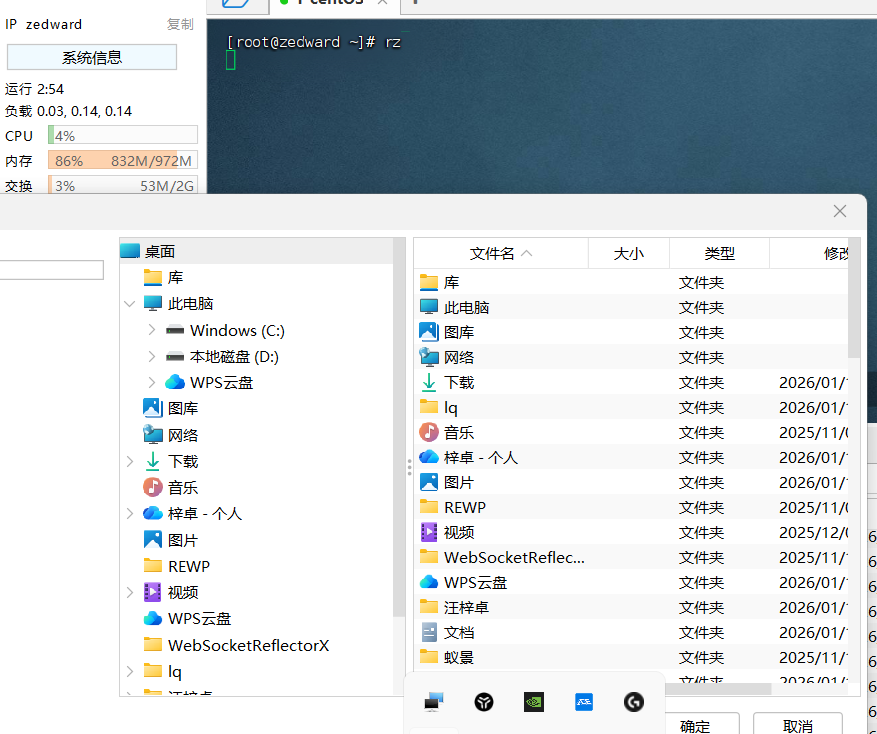The height and width of the screenshot is (734, 877).
Task: Select the 下载 download icon in file list
Action: click(x=429, y=382)
